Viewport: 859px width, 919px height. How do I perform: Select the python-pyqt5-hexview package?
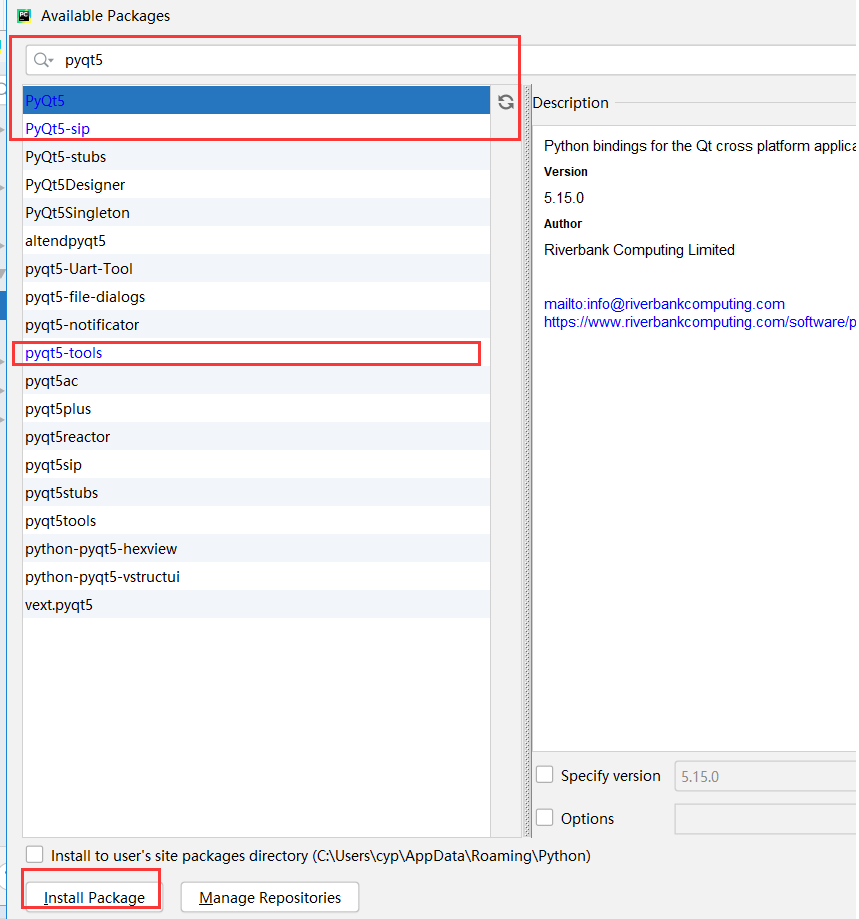[x=257, y=549]
